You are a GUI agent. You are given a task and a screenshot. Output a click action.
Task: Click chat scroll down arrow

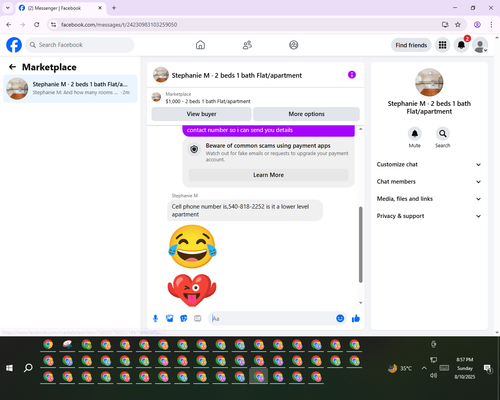pos(360,303)
